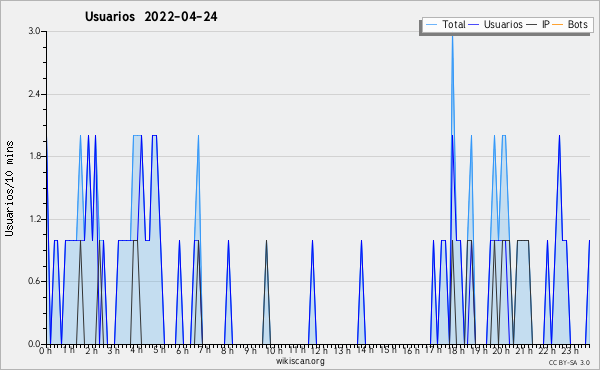Click the 23 h x-axis label
The image size is (600, 370).
(570, 350)
